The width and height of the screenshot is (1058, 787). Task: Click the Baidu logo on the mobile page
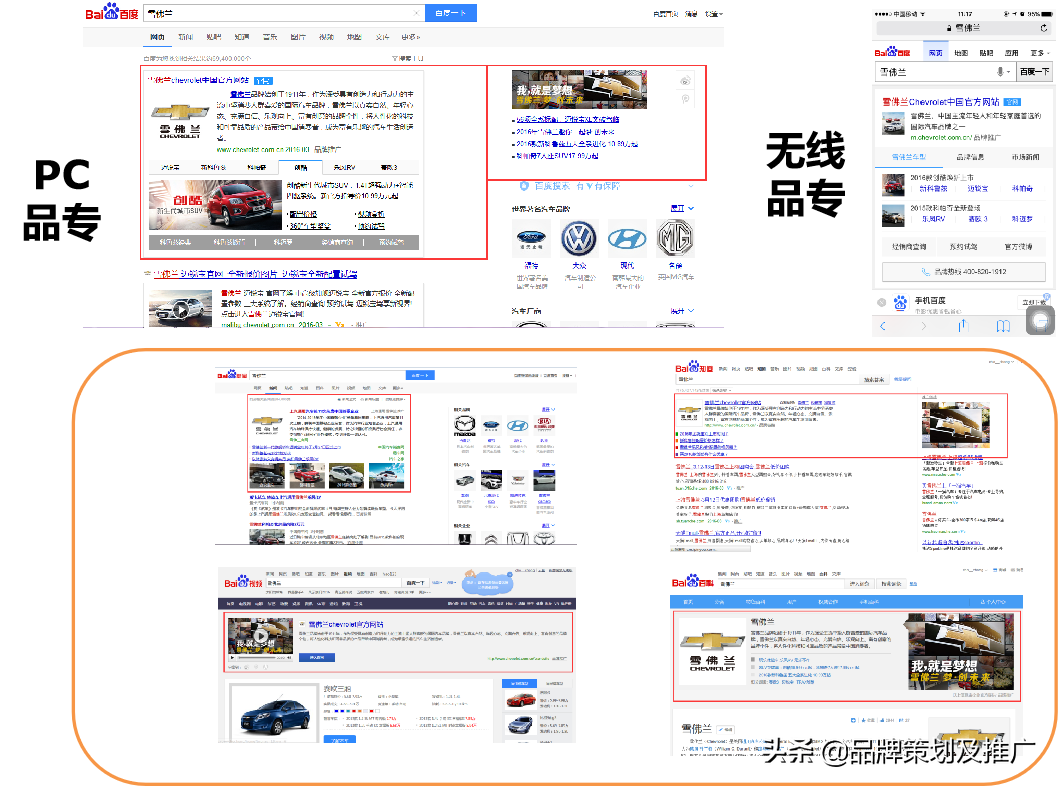coord(892,52)
